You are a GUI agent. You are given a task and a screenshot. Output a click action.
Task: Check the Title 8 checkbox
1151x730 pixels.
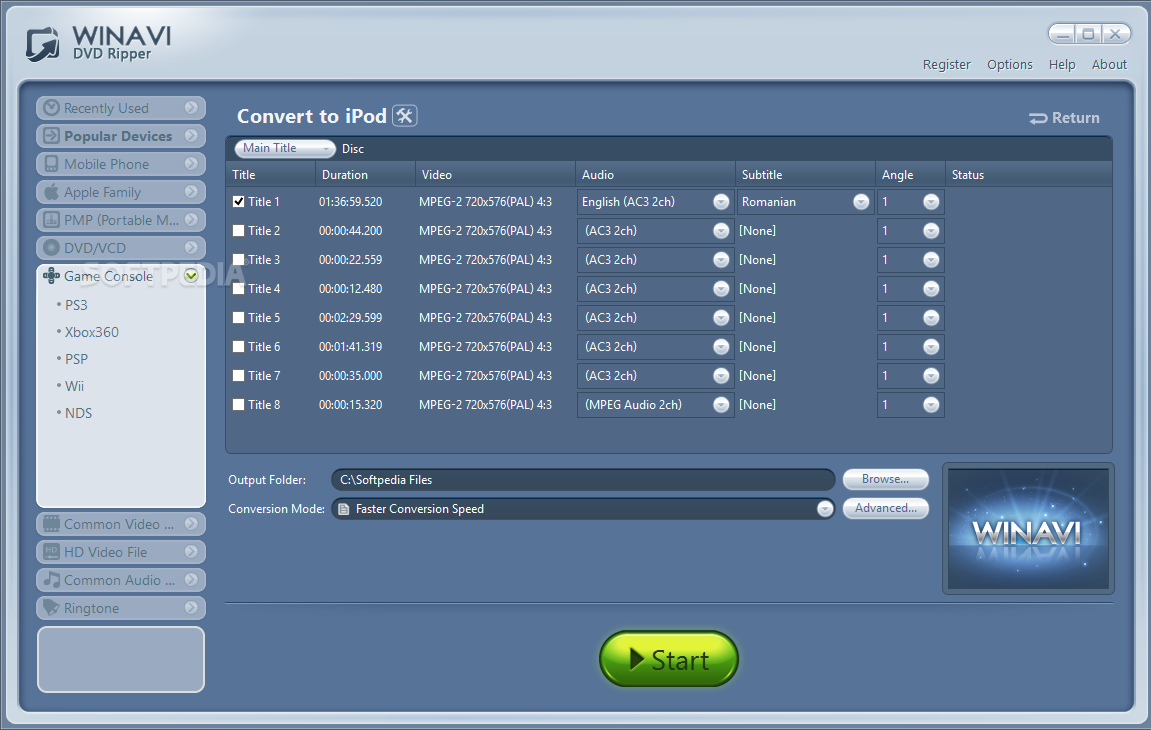239,405
